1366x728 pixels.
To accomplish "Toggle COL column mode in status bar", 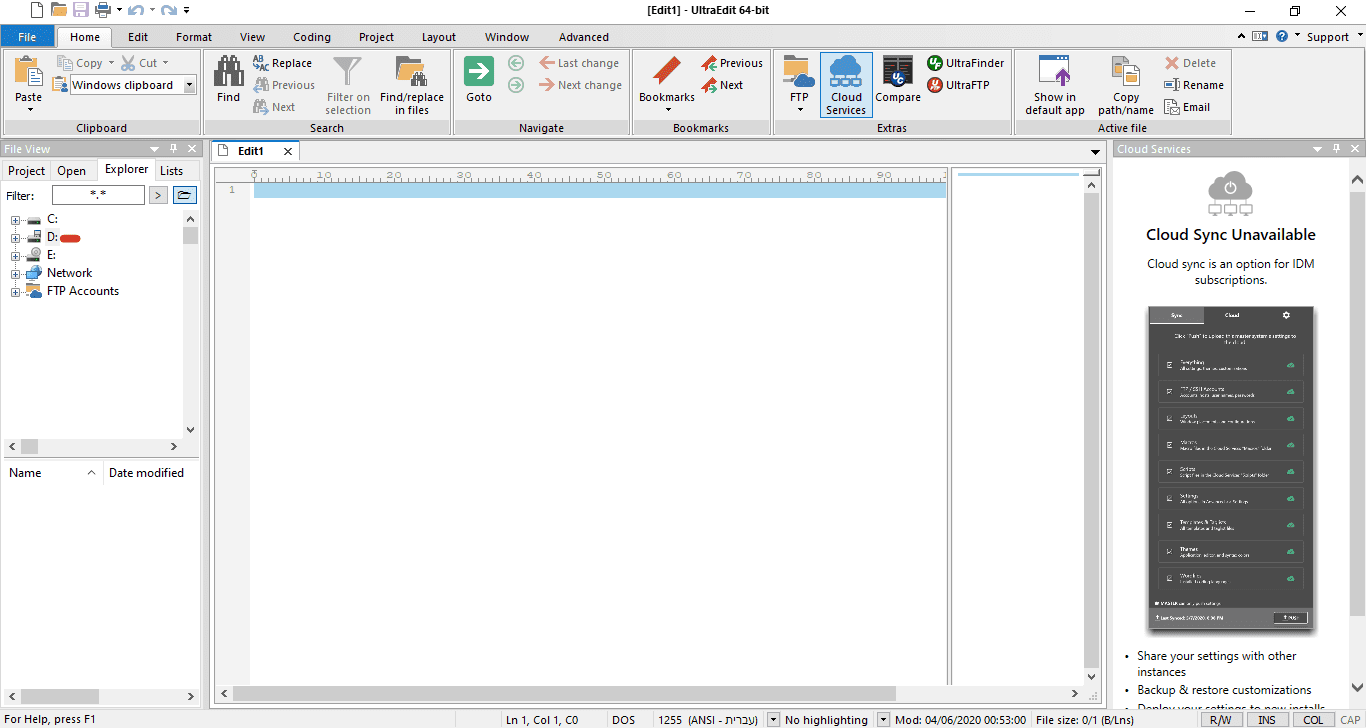I will click(1313, 719).
